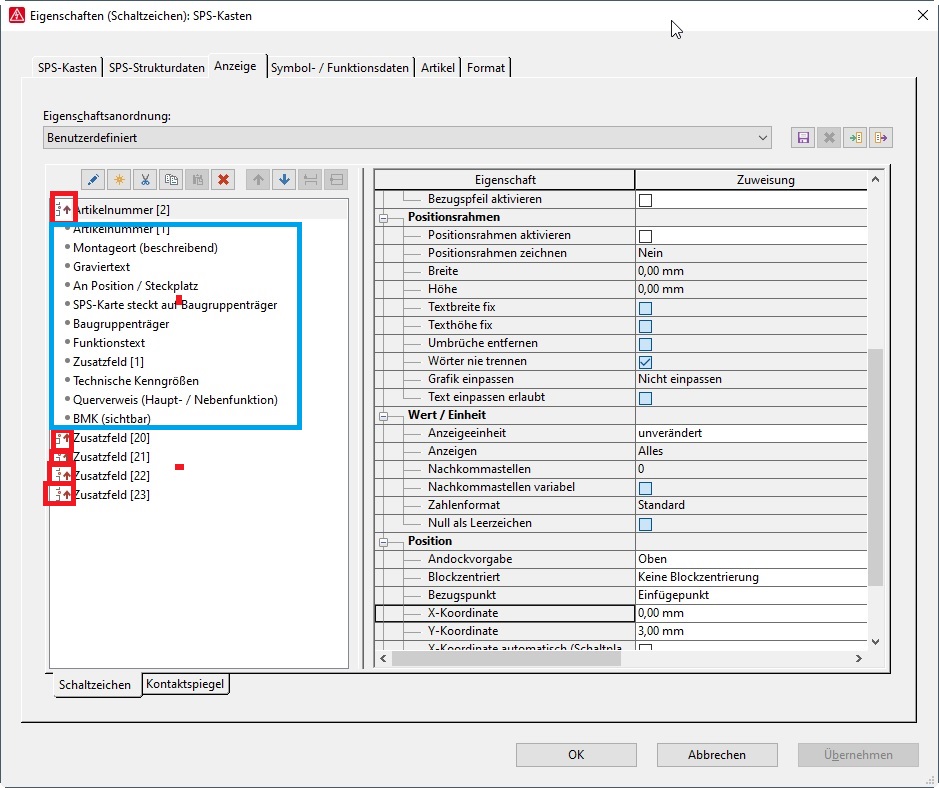Screen dimensions: 939x788
Task: Switch to the Kontaktspiegel bottom tab
Action: [x=185, y=683]
